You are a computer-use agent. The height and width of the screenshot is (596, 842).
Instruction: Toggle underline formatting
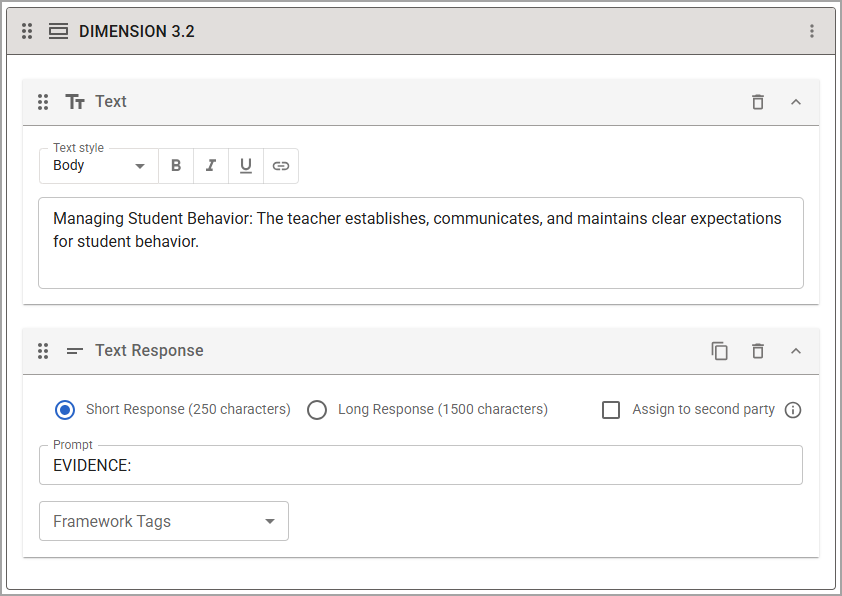[x=246, y=166]
